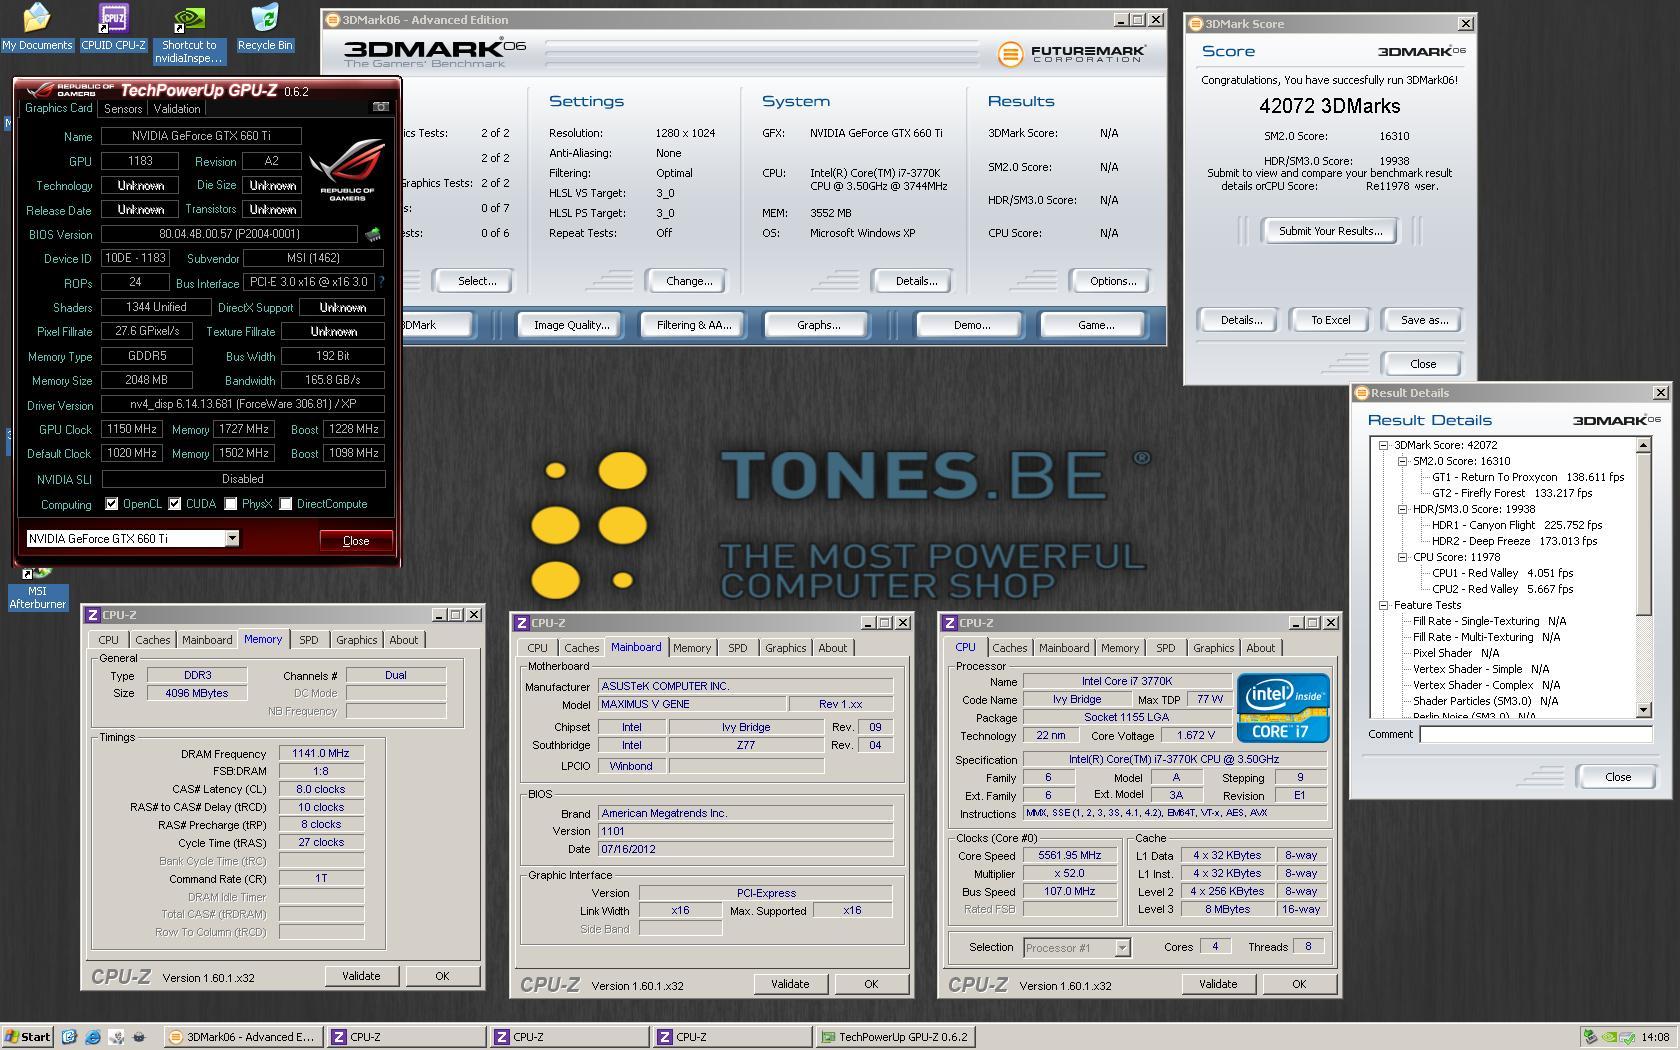Open the nvidiaInspector desktop shortcut

click(189, 33)
